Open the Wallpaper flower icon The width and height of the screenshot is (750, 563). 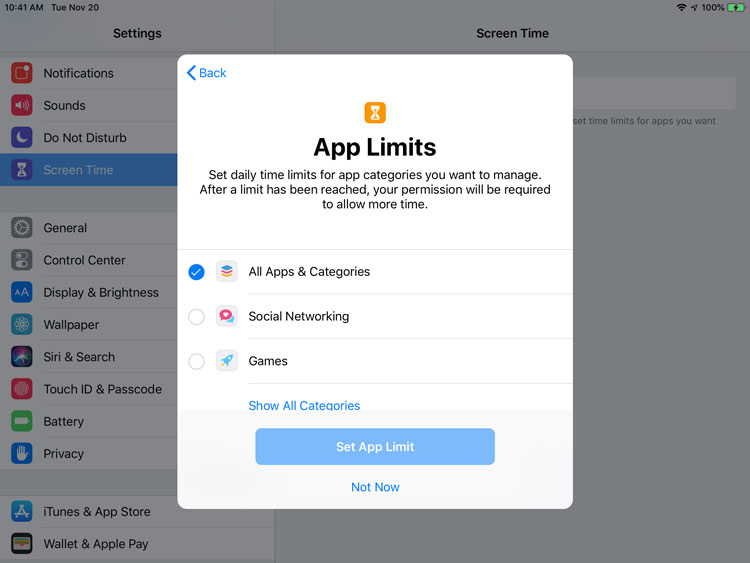point(22,325)
